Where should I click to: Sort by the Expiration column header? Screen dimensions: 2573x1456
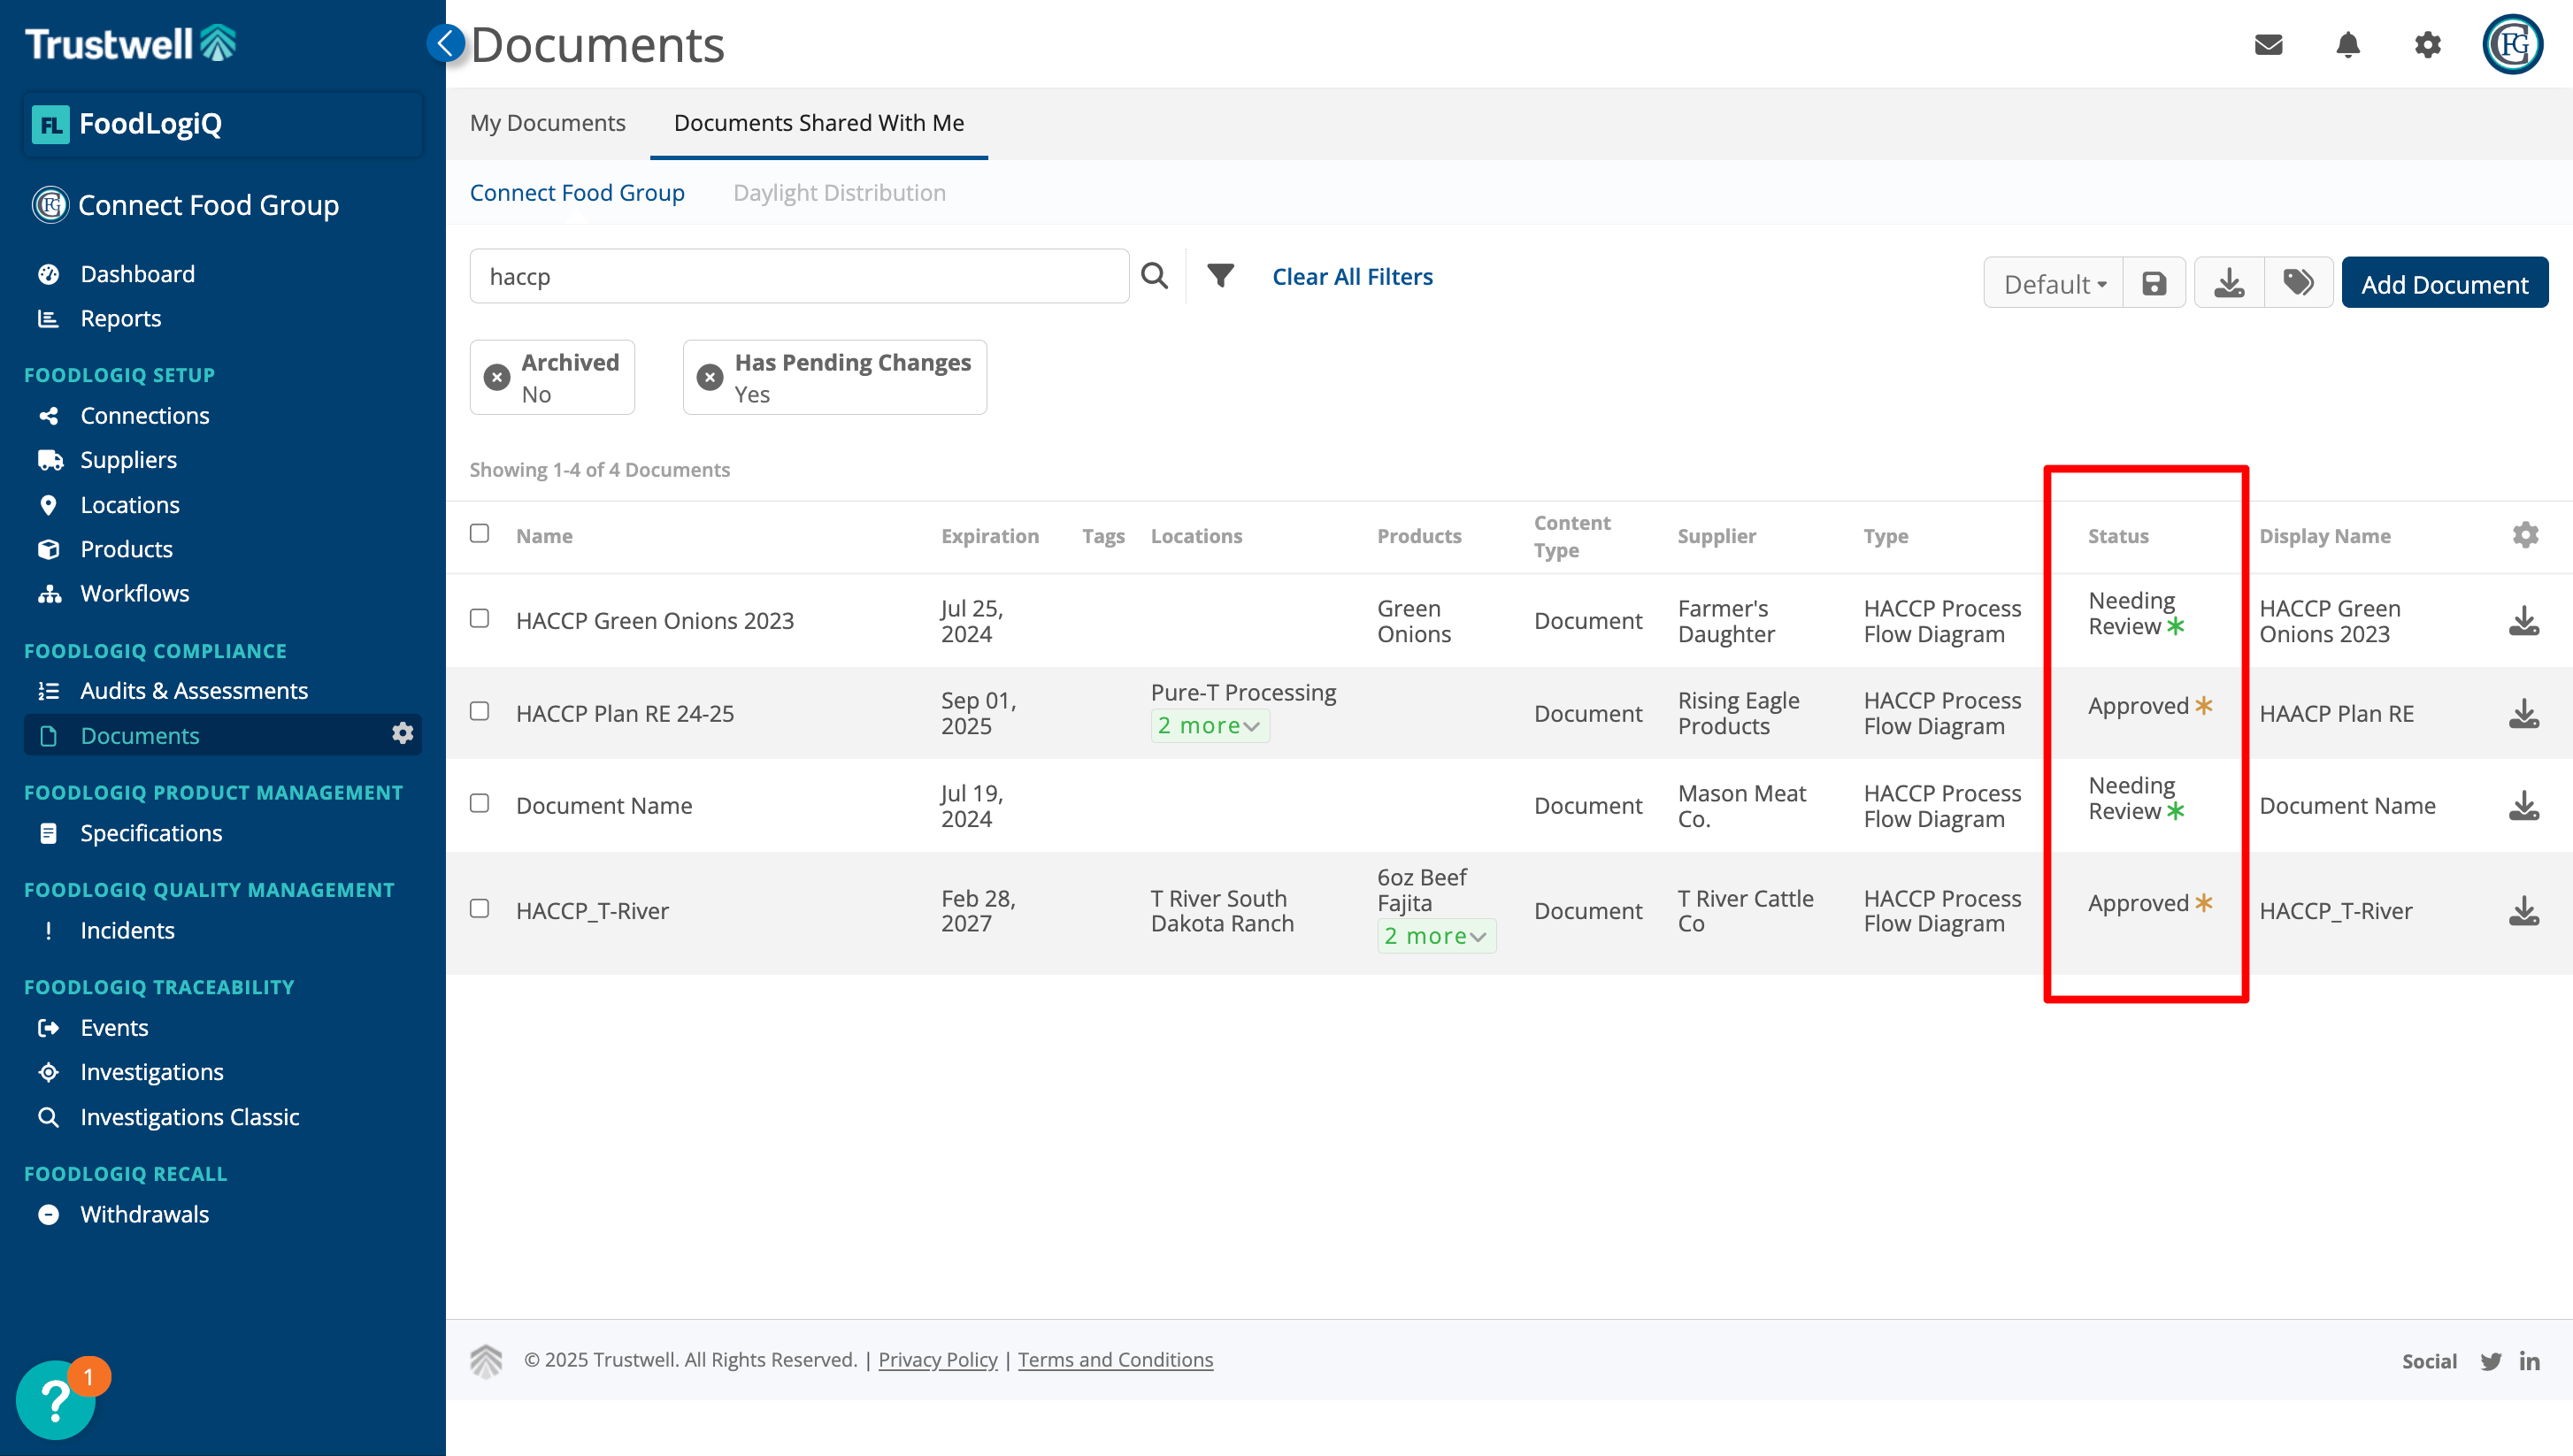click(x=989, y=536)
